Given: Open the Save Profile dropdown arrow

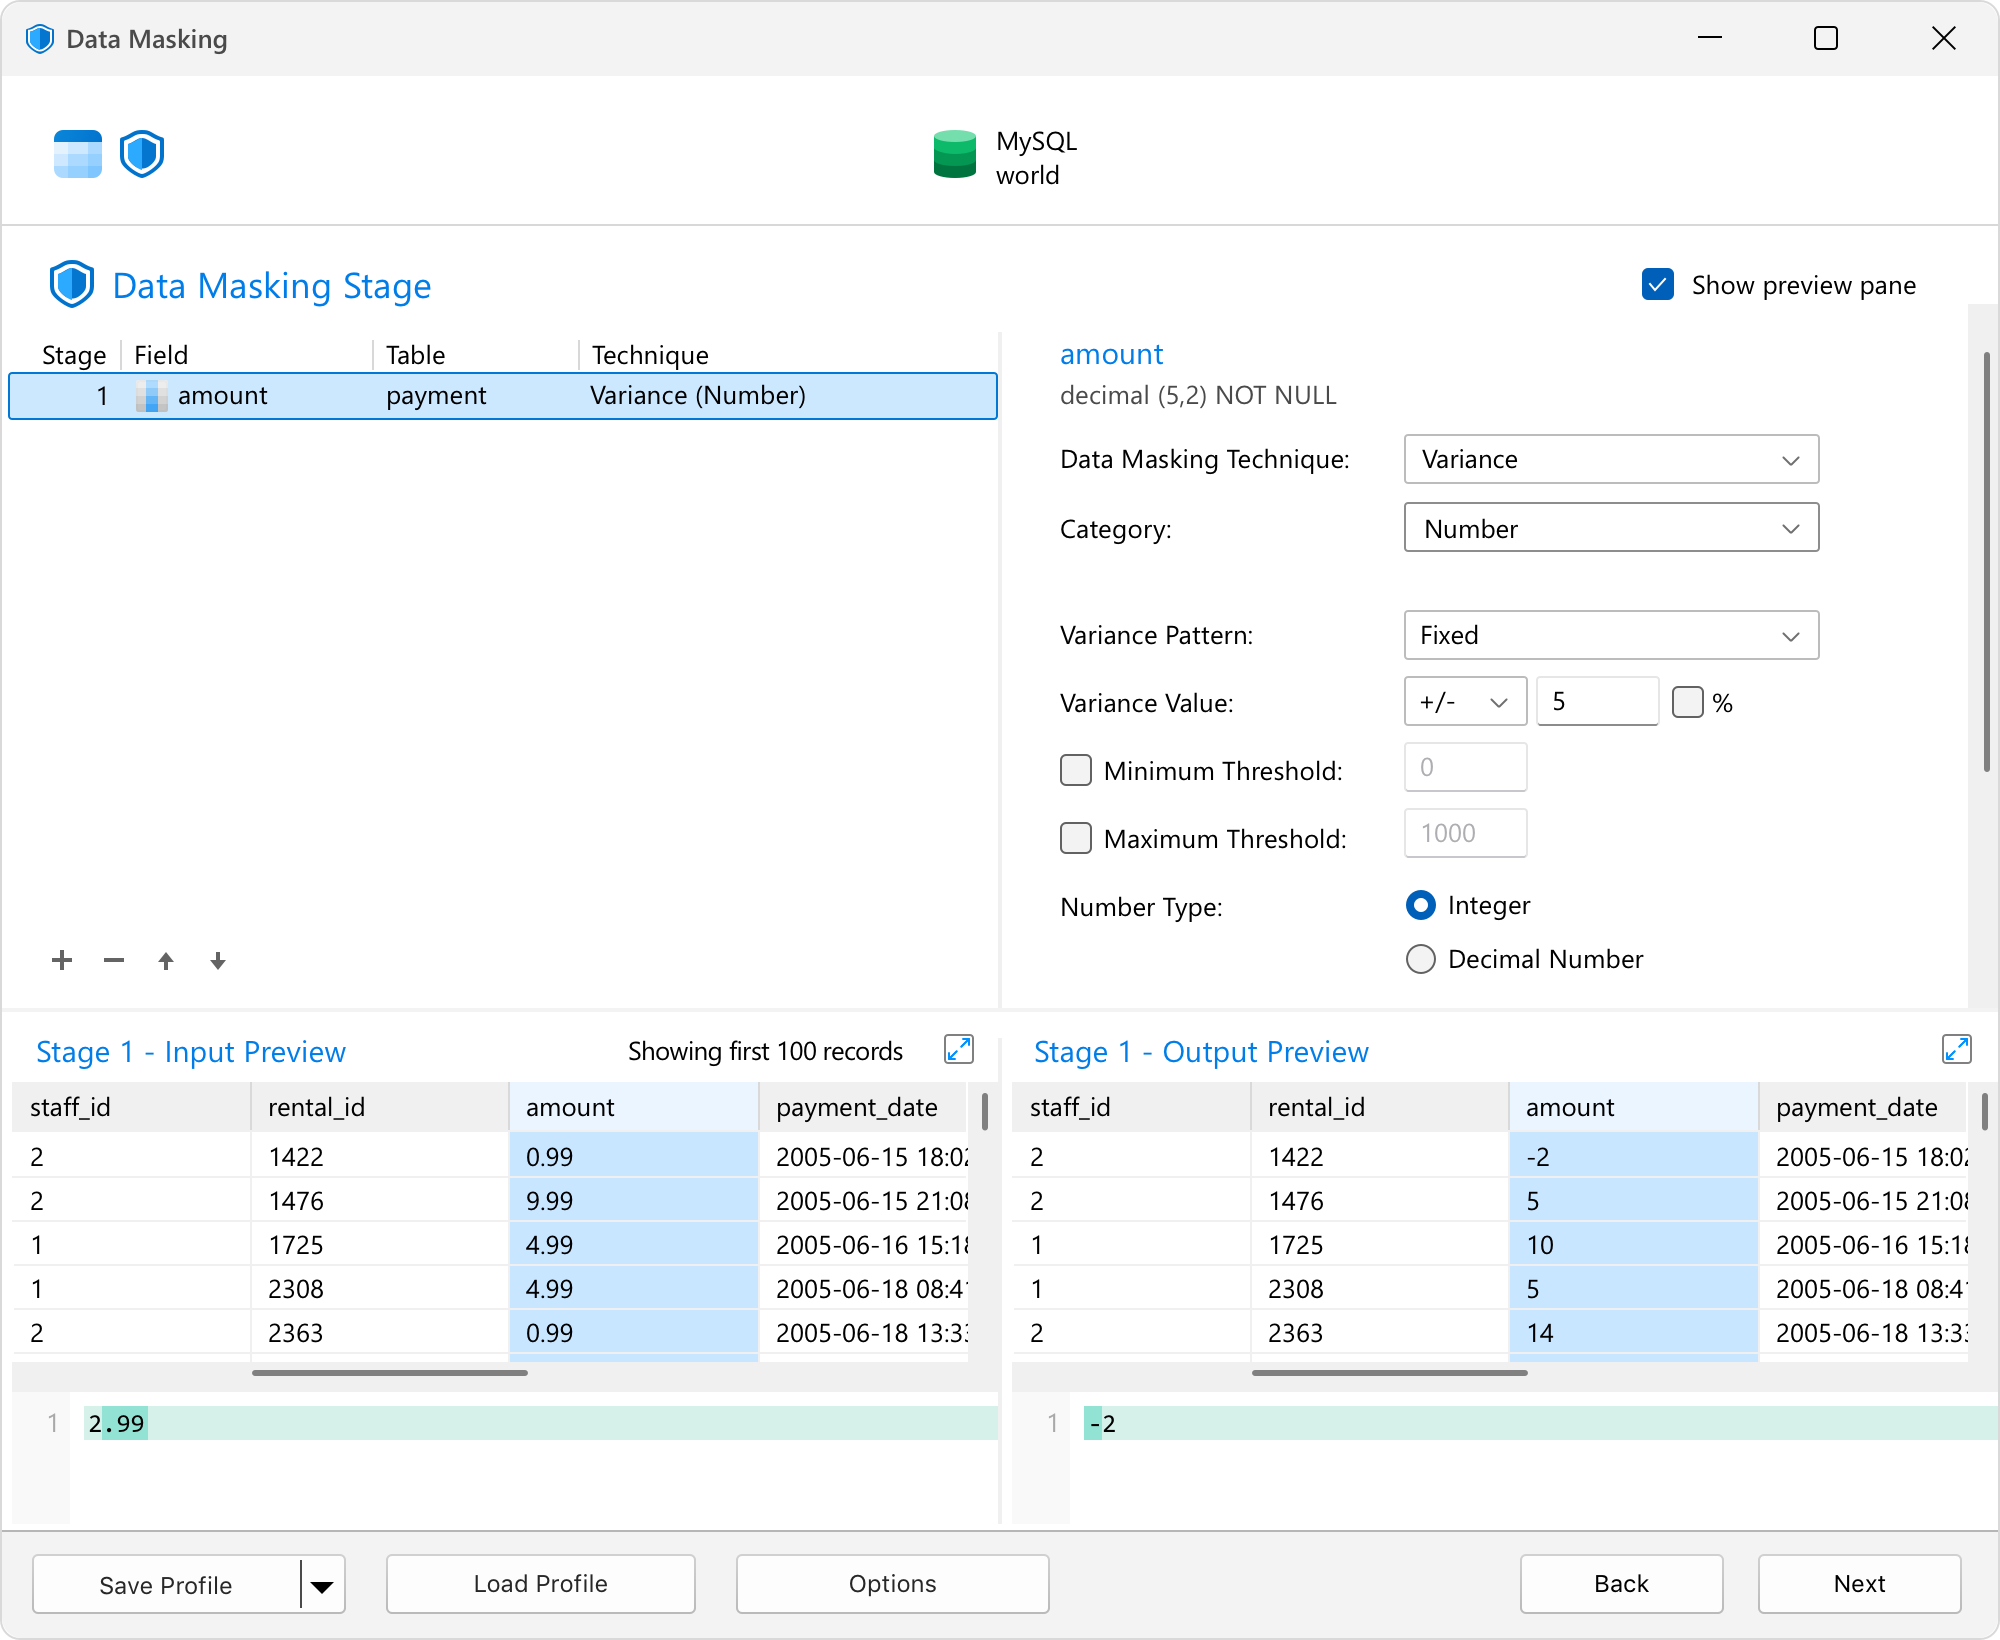Looking at the screenshot, I should coord(322,1585).
